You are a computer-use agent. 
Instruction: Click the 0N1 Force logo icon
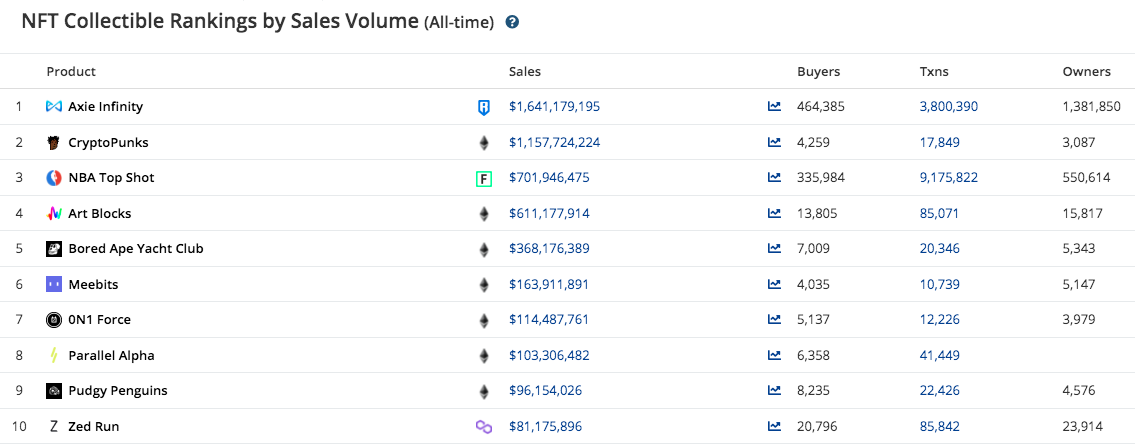[x=54, y=320]
